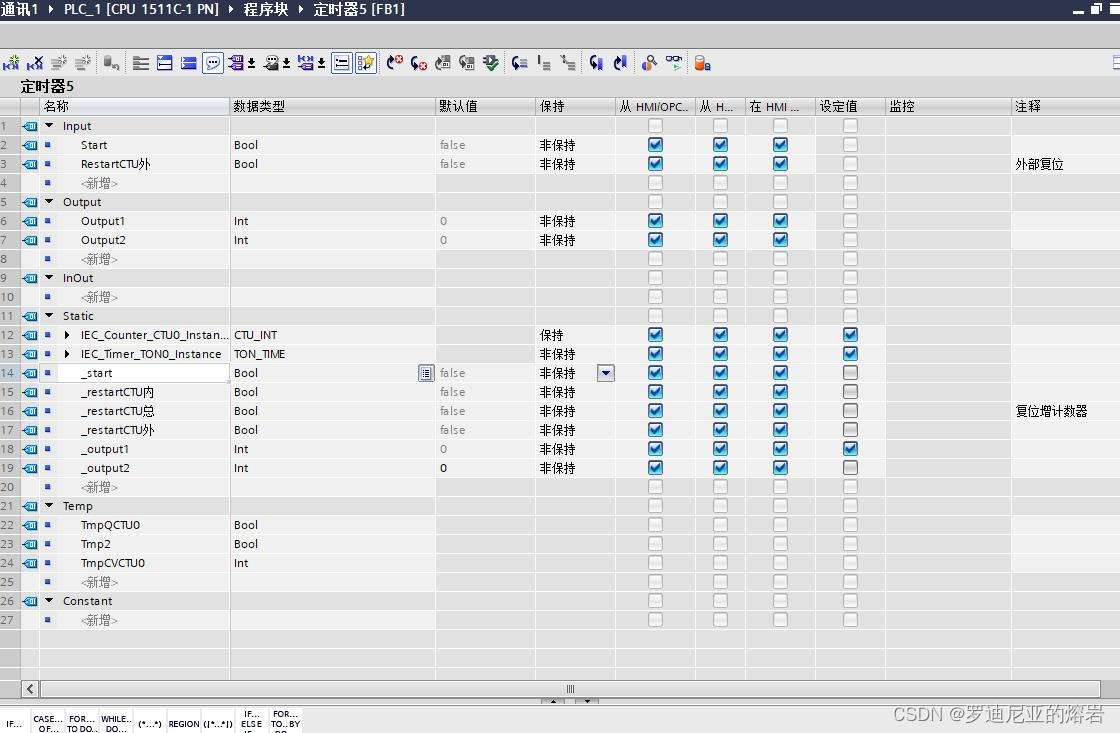Click the grayed database with arrow toolbar icon

(111, 63)
